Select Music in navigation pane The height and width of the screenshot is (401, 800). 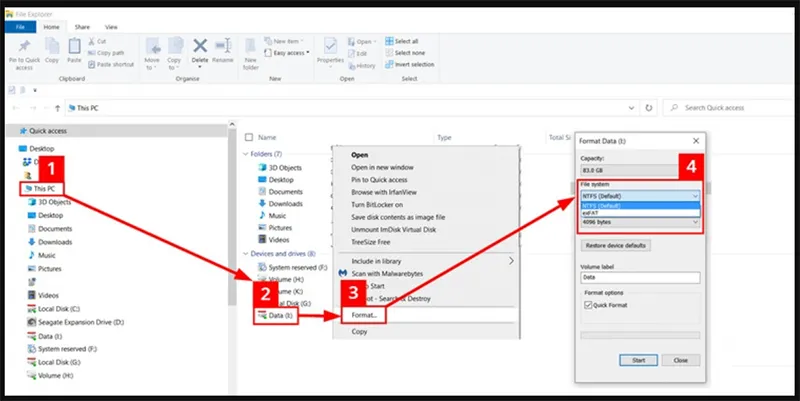pos(42,255)
